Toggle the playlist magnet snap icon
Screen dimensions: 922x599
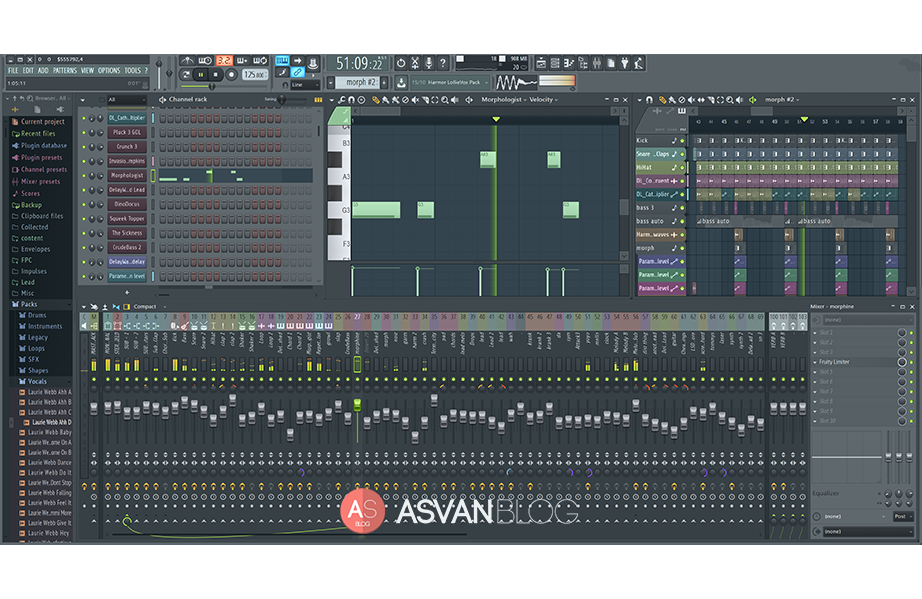click(x=649, y=100)
